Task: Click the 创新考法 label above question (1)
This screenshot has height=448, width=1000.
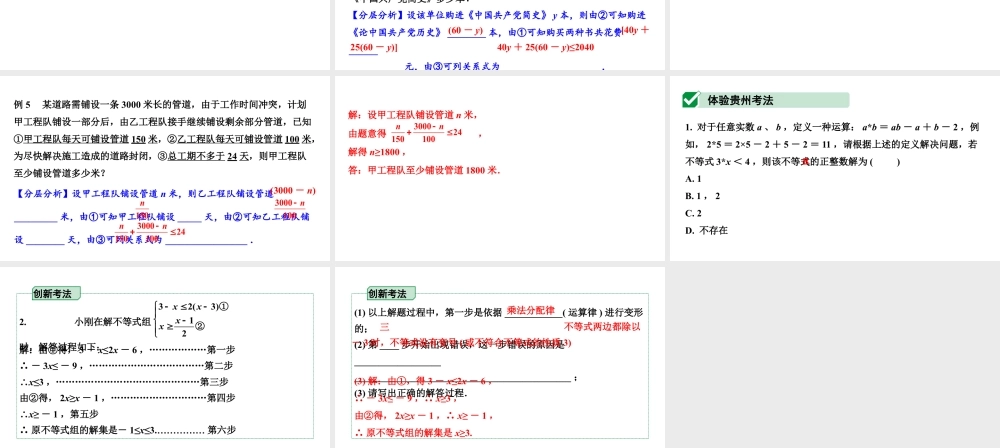Action: coord(391,294)
